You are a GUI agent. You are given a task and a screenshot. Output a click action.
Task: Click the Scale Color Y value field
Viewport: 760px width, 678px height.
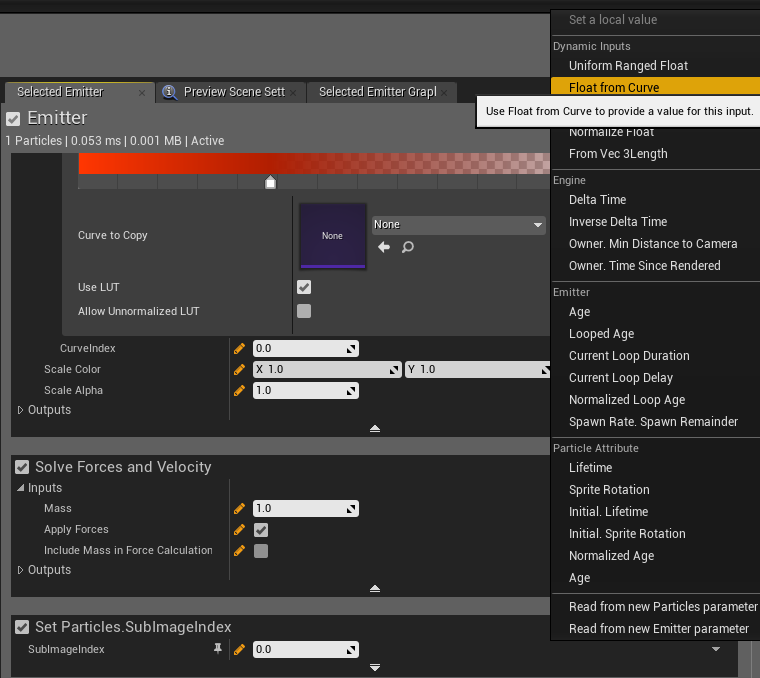477,369
